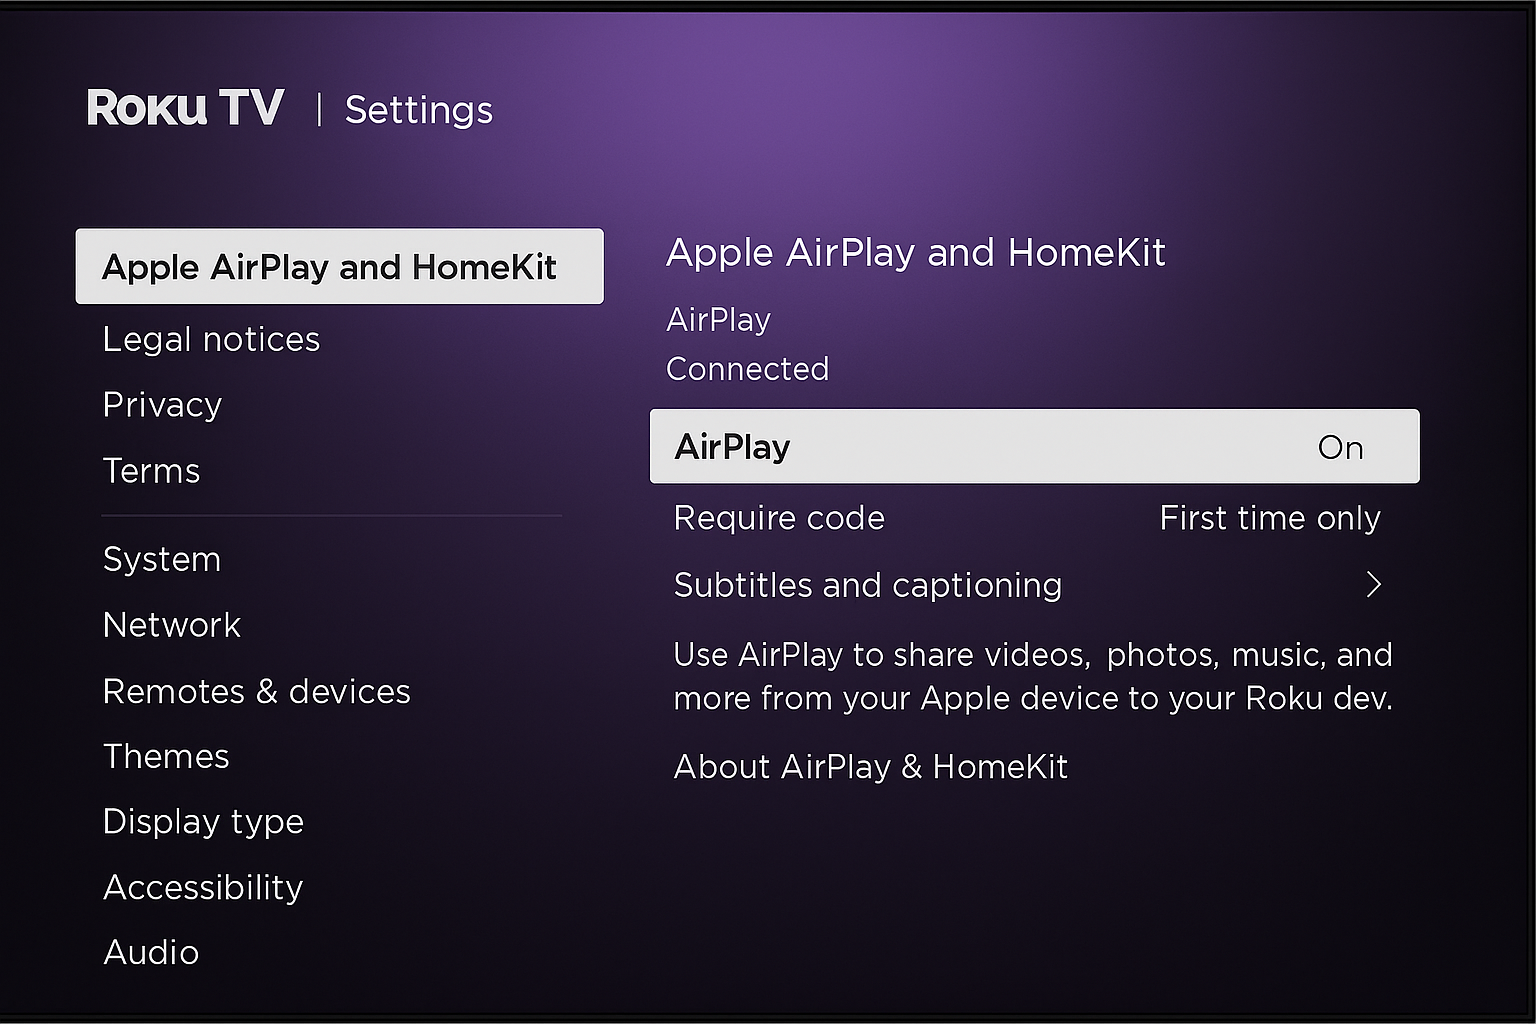The height and width of the screenshot is (1024, 1536).
Task: Toggle AirPlay off
Action: pos(1033,447)
